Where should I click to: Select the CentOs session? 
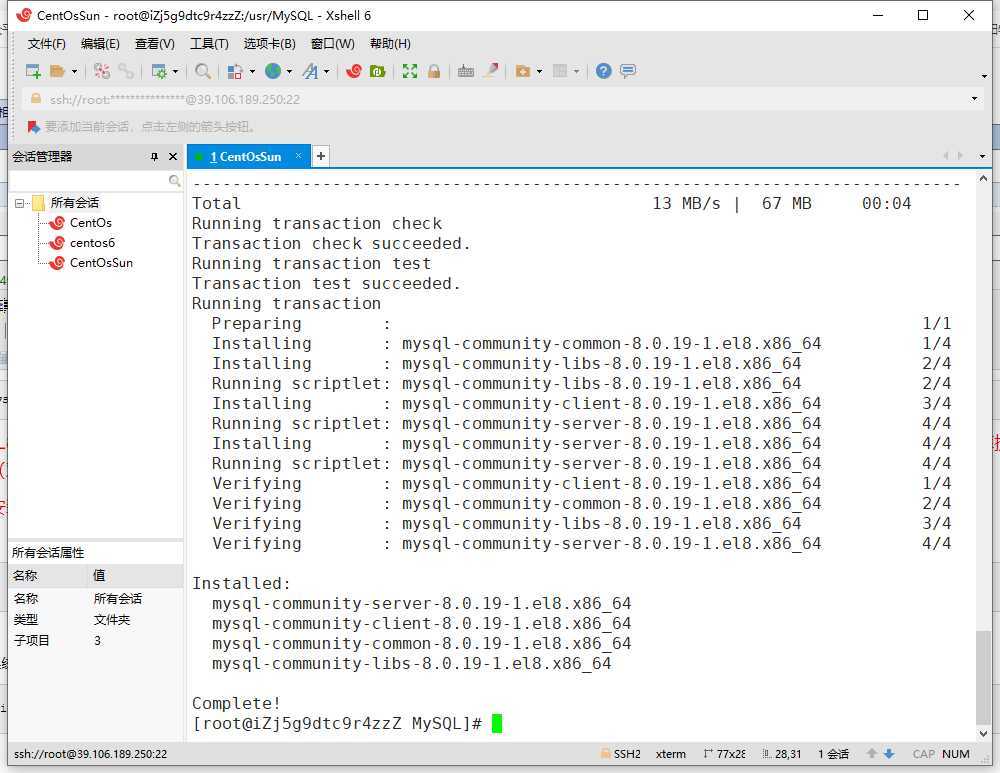tap(91, 223)
